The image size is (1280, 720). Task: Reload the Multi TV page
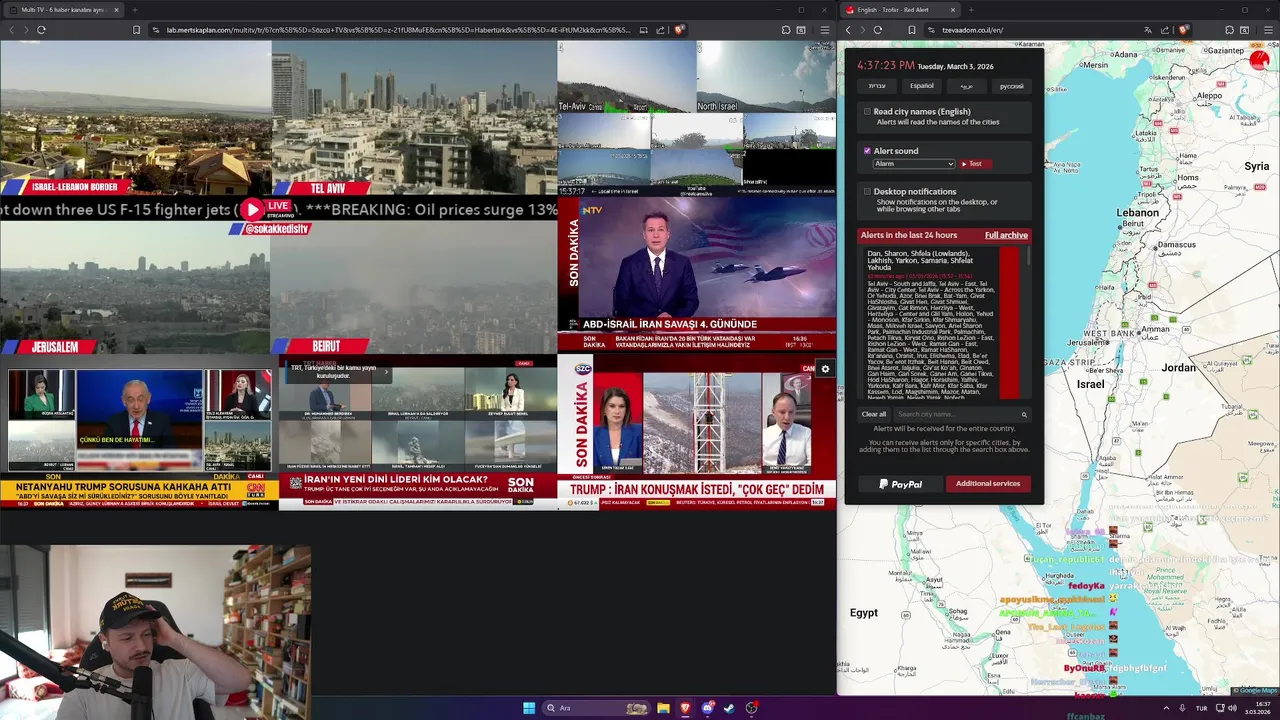(41, 30)
